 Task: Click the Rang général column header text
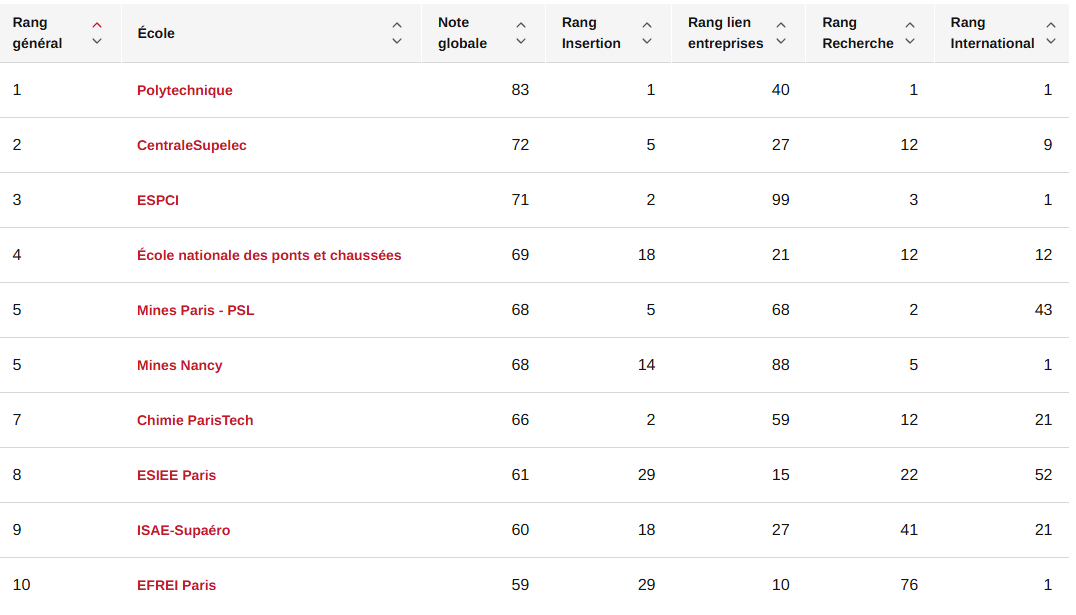coord(37,33)
